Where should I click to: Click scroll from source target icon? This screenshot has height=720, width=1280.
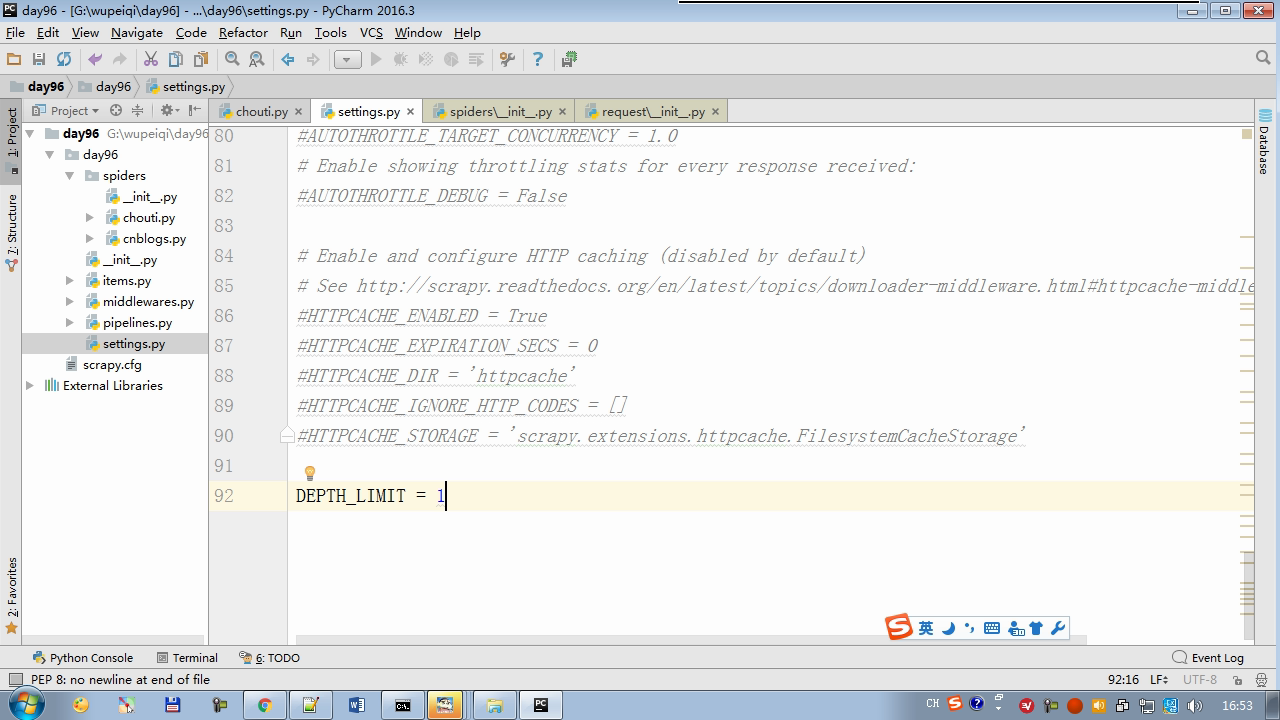pyautogui.click(x=116, y=110)
